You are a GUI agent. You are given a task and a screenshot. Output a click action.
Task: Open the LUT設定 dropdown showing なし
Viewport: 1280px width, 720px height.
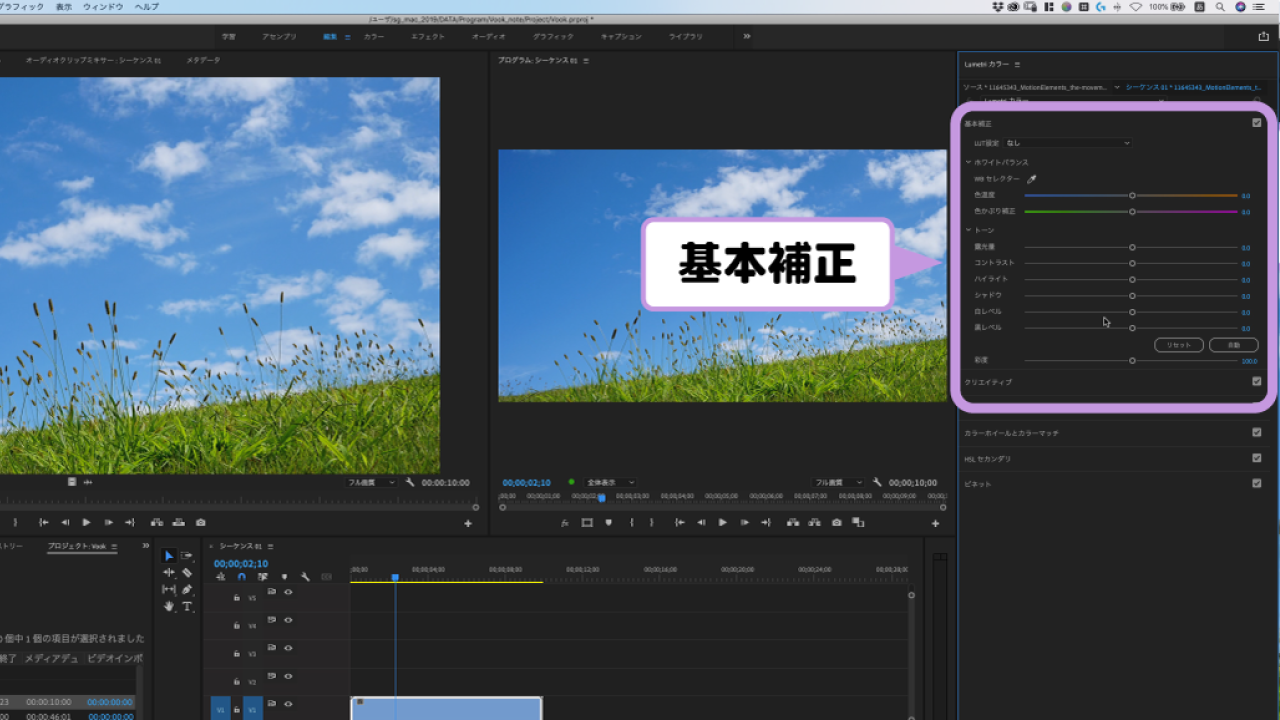pyautogui.click(x=1066, y=142)
